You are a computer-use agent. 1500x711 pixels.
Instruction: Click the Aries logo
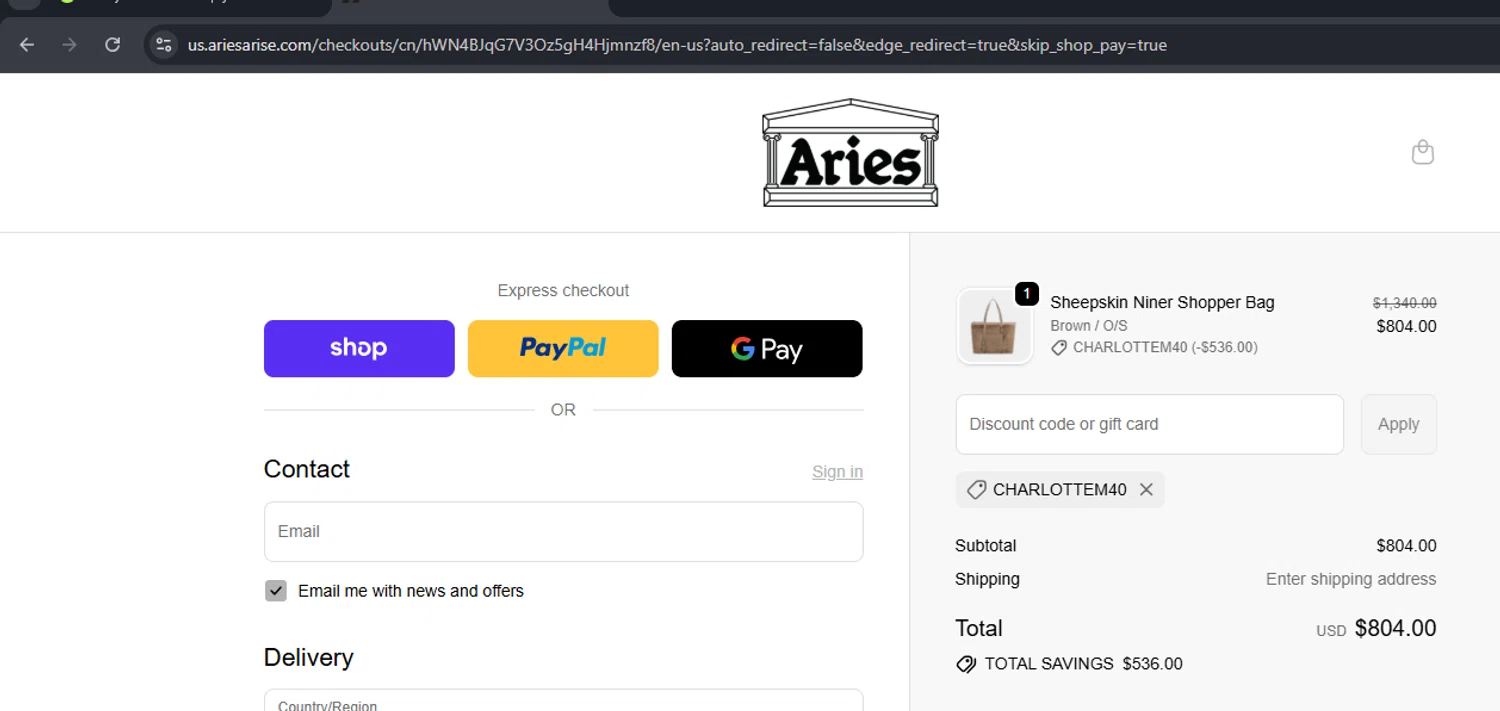pyautogui.click(x=850, y=153)
